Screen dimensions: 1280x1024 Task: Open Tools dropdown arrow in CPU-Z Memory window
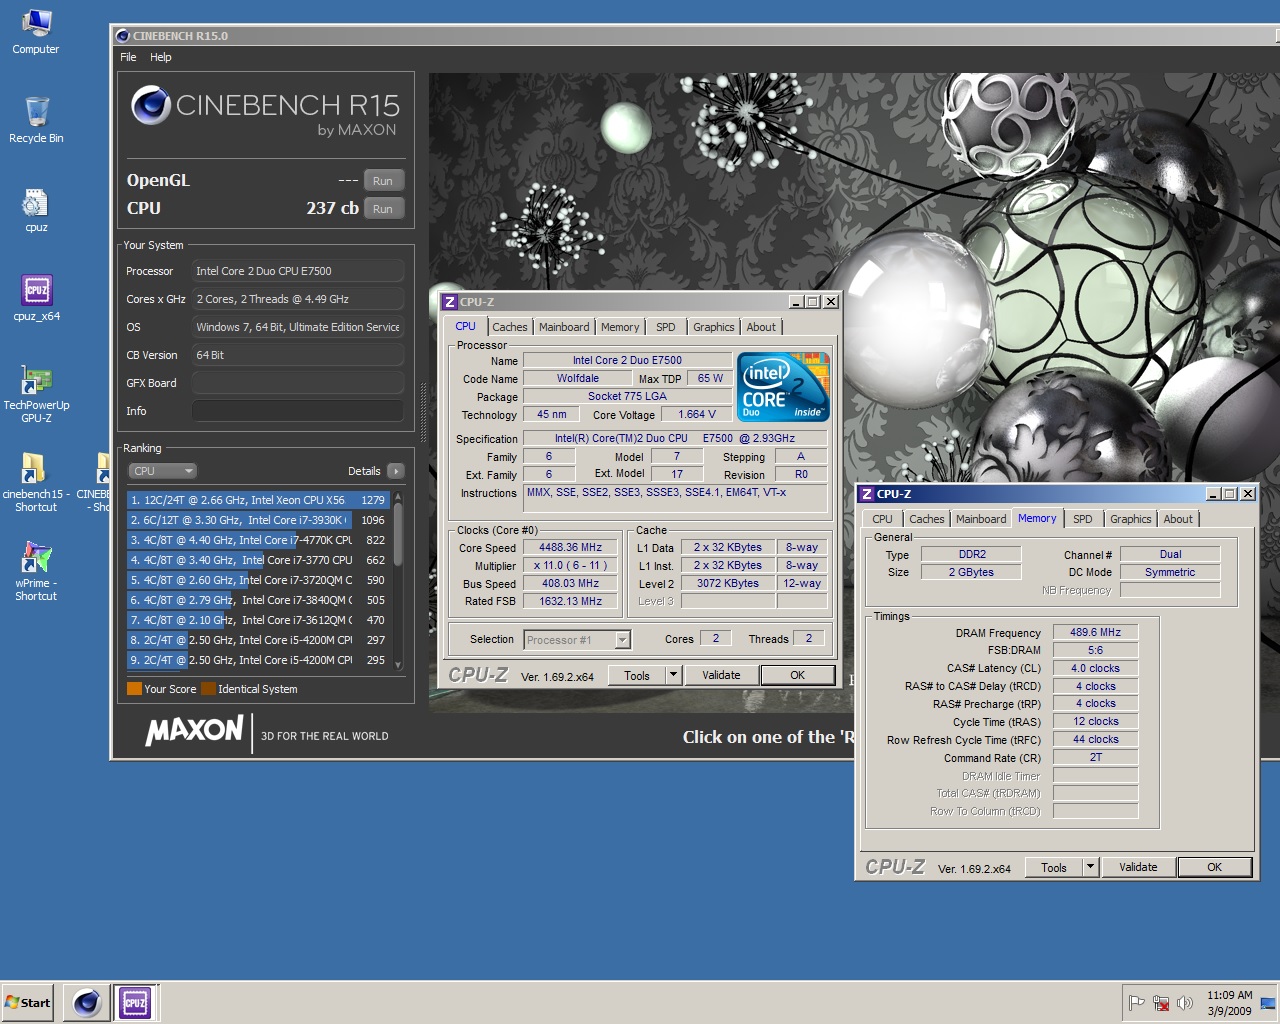(1090, 867)
